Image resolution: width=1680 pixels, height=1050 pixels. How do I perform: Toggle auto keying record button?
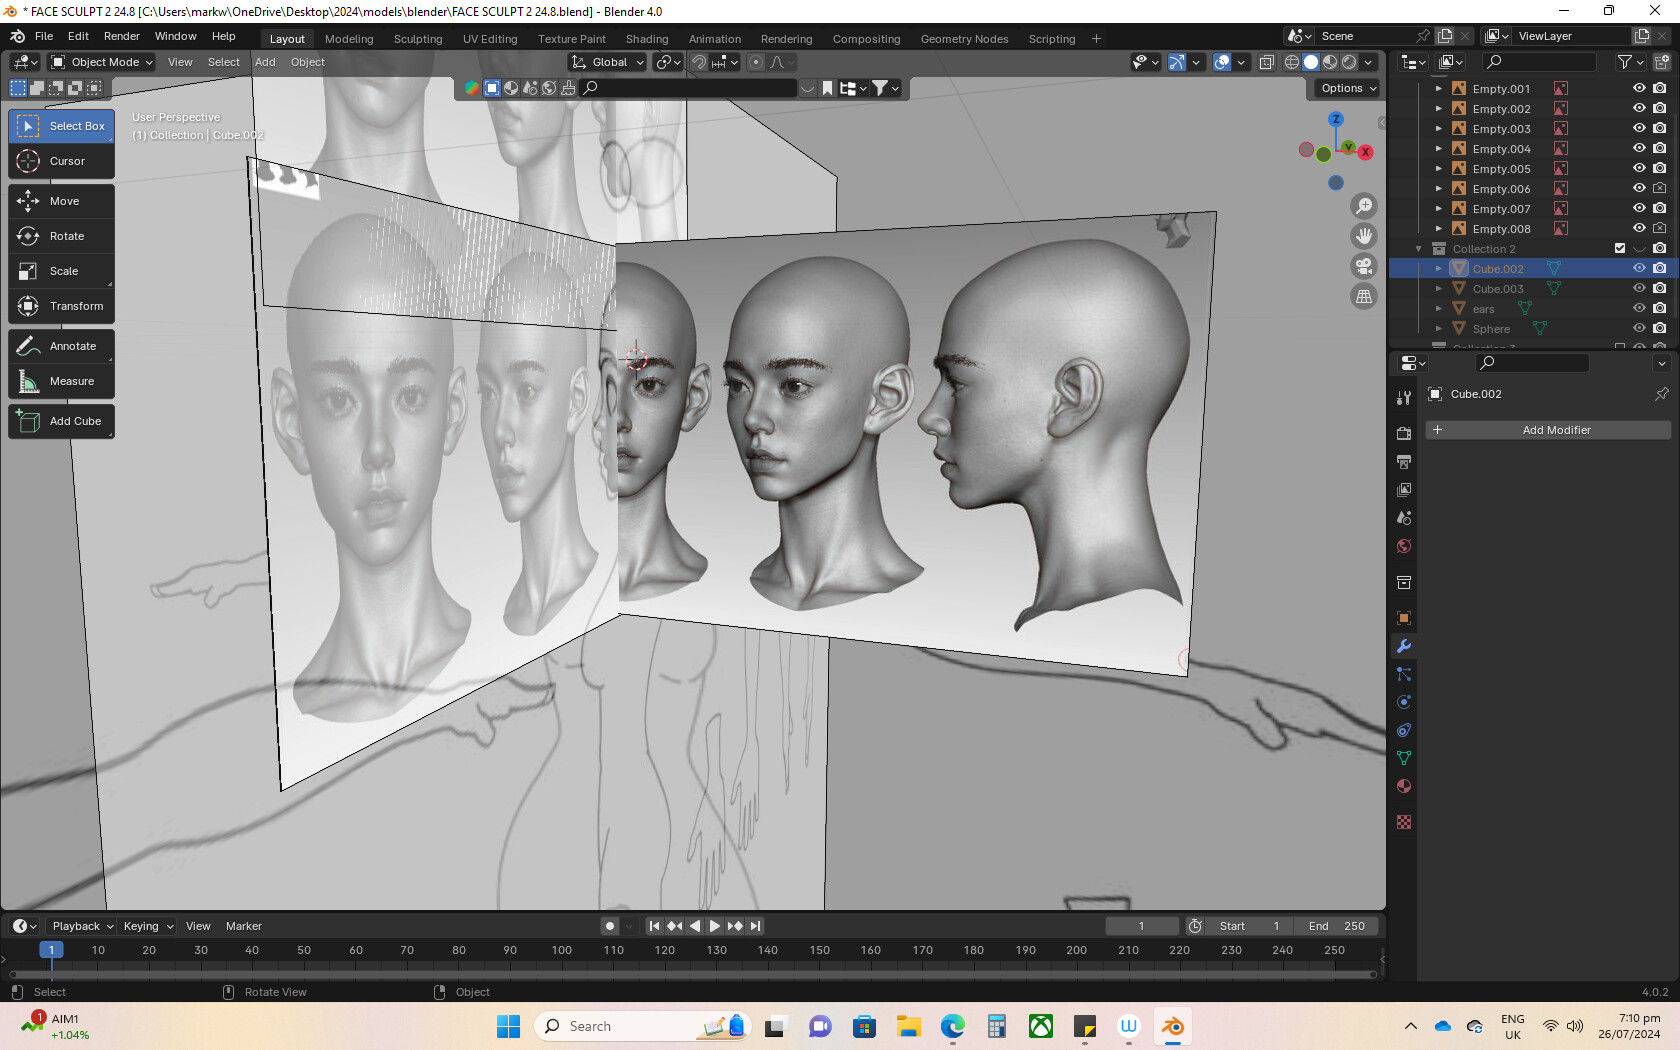click(609, 926)
